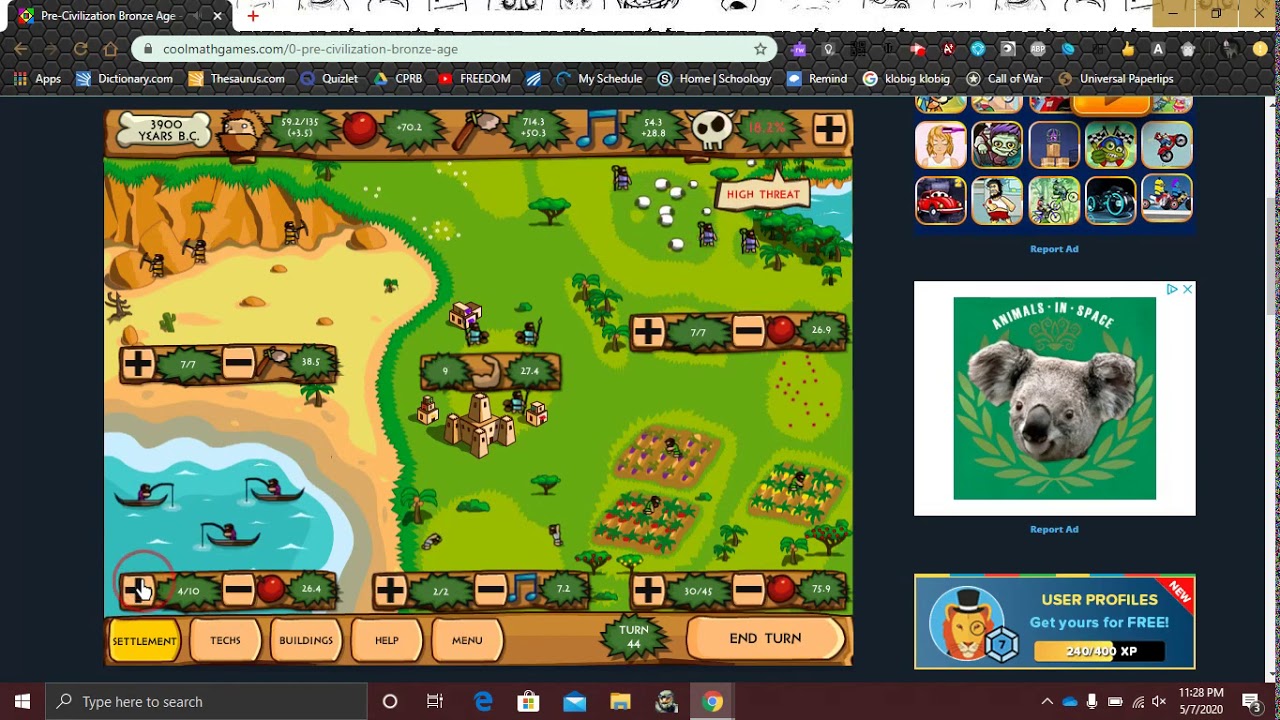Image resolution: width=1280 pixels, height=720 pixels.
Task: Open a new Chrome tab
Action: (253, 15)
